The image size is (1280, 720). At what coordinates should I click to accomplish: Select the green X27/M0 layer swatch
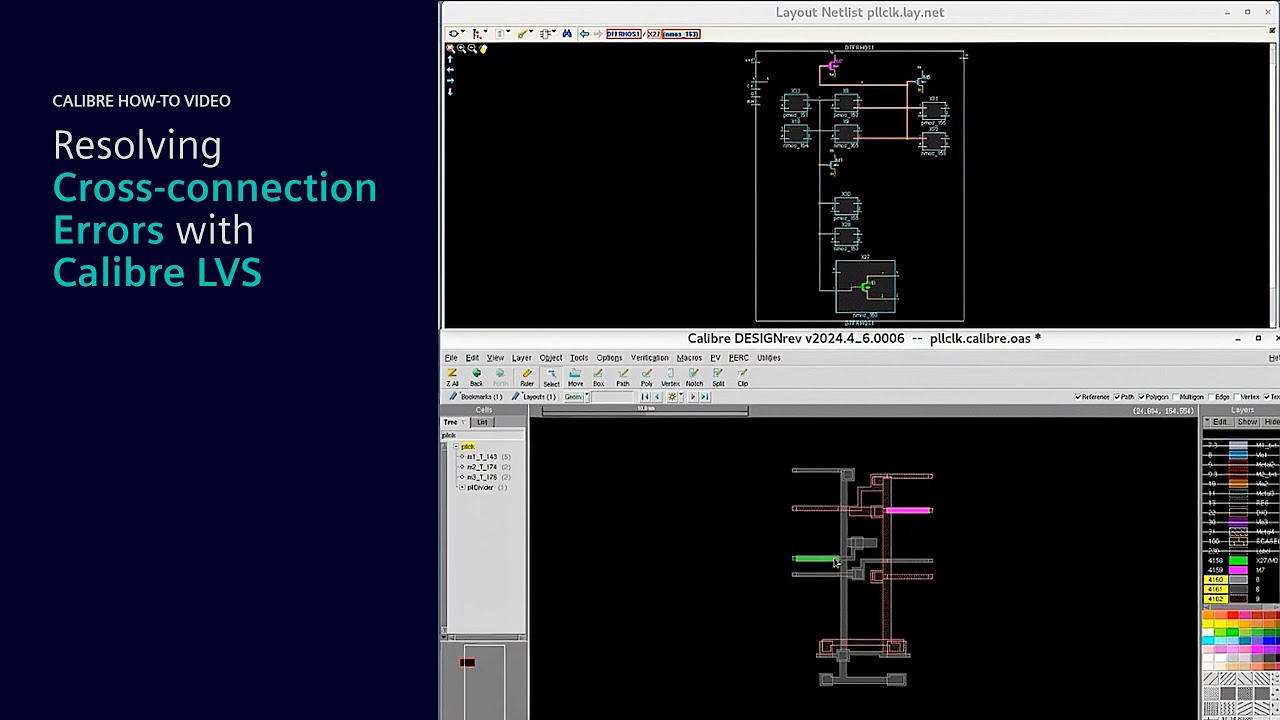[1238, 560]
